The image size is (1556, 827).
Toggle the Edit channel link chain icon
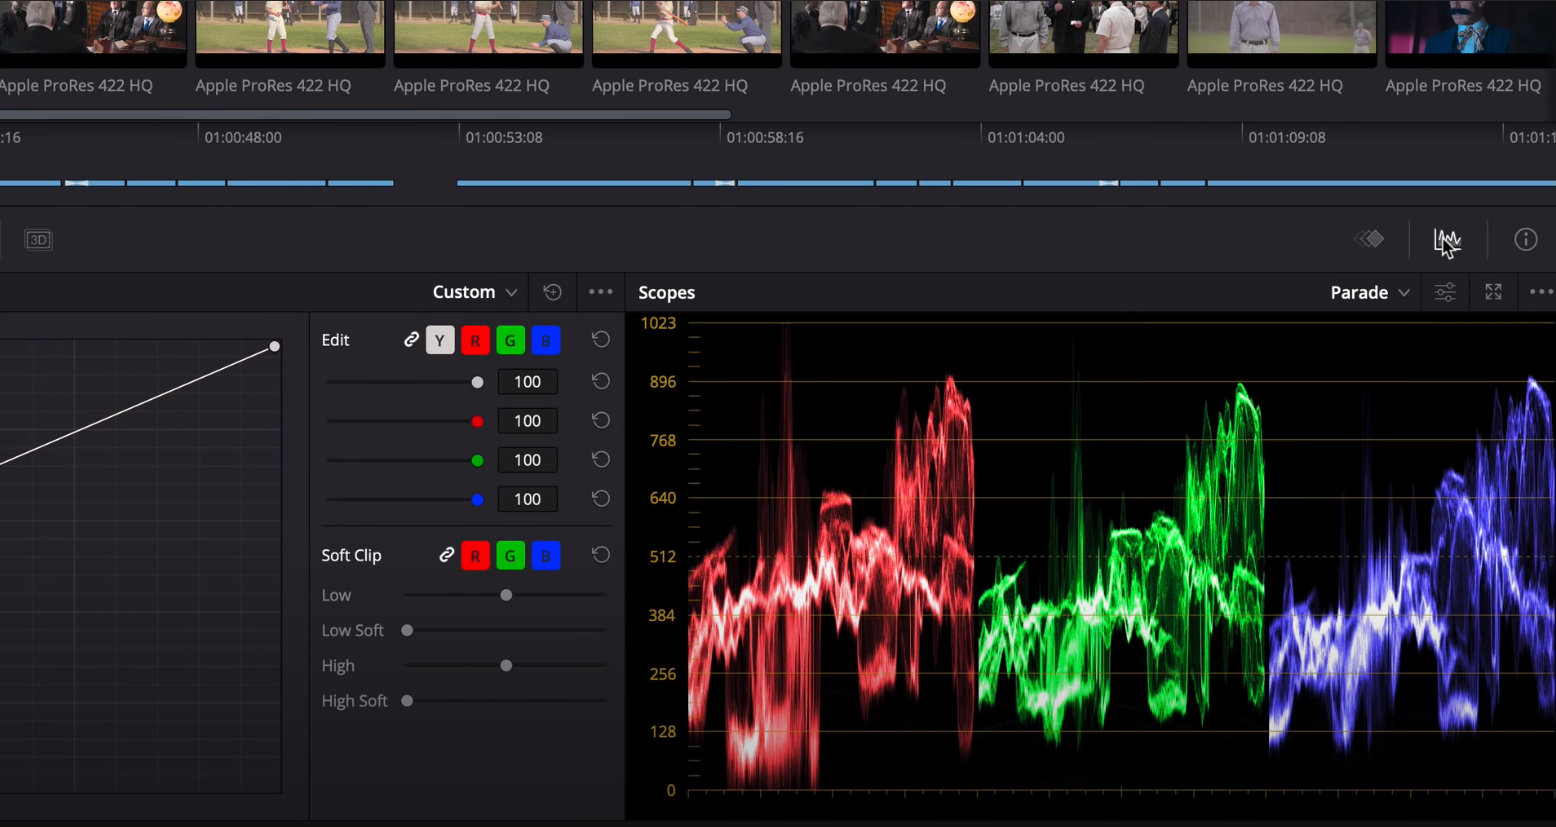(411, 340)
